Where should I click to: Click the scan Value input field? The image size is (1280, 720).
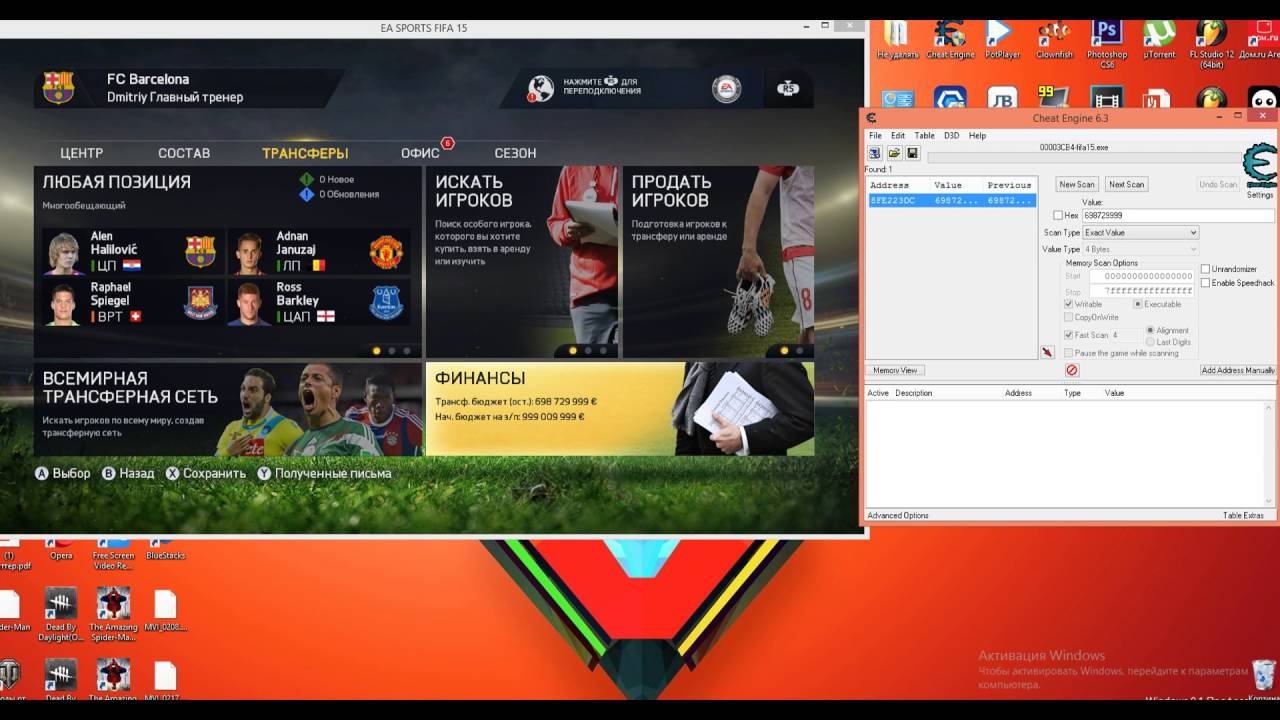(x=1178, y=215)
